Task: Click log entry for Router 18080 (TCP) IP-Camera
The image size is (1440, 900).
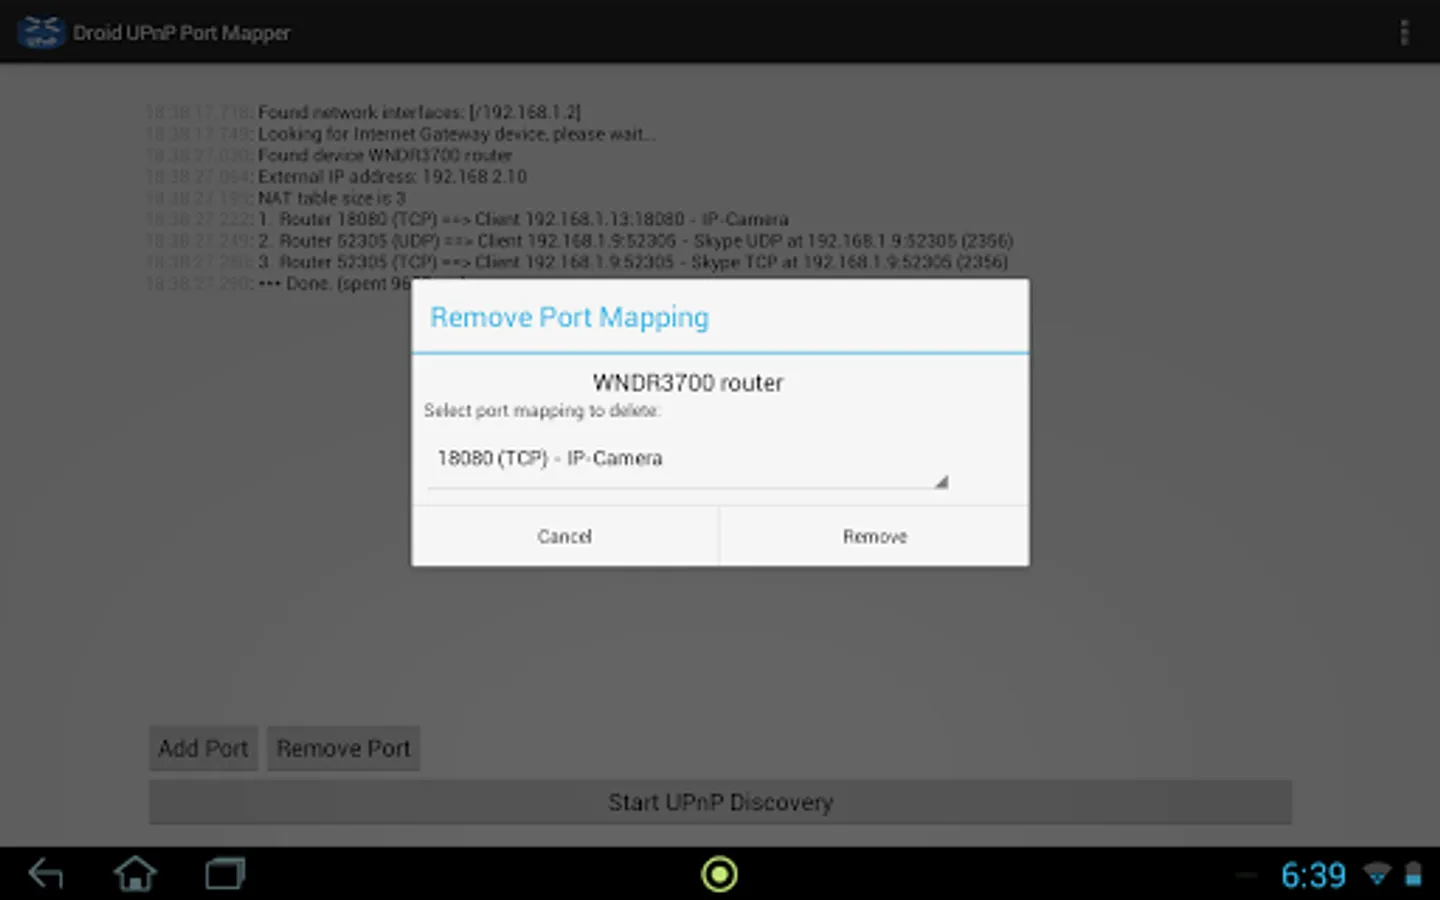Action: click(523, 219)
